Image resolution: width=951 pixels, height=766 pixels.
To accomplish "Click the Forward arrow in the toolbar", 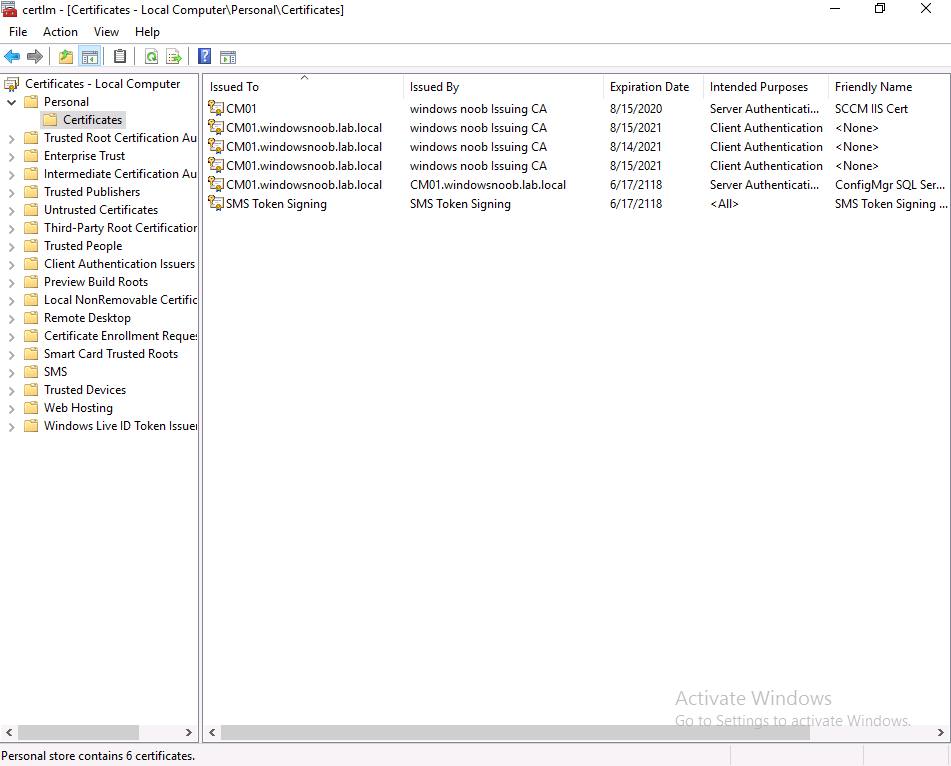I will (x=35, y=57).
